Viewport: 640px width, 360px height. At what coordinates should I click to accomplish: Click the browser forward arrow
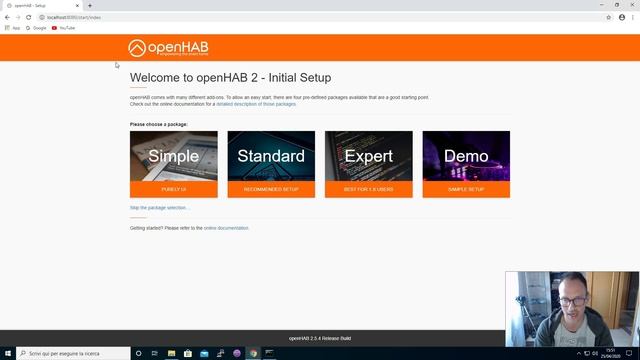point(18,18)
